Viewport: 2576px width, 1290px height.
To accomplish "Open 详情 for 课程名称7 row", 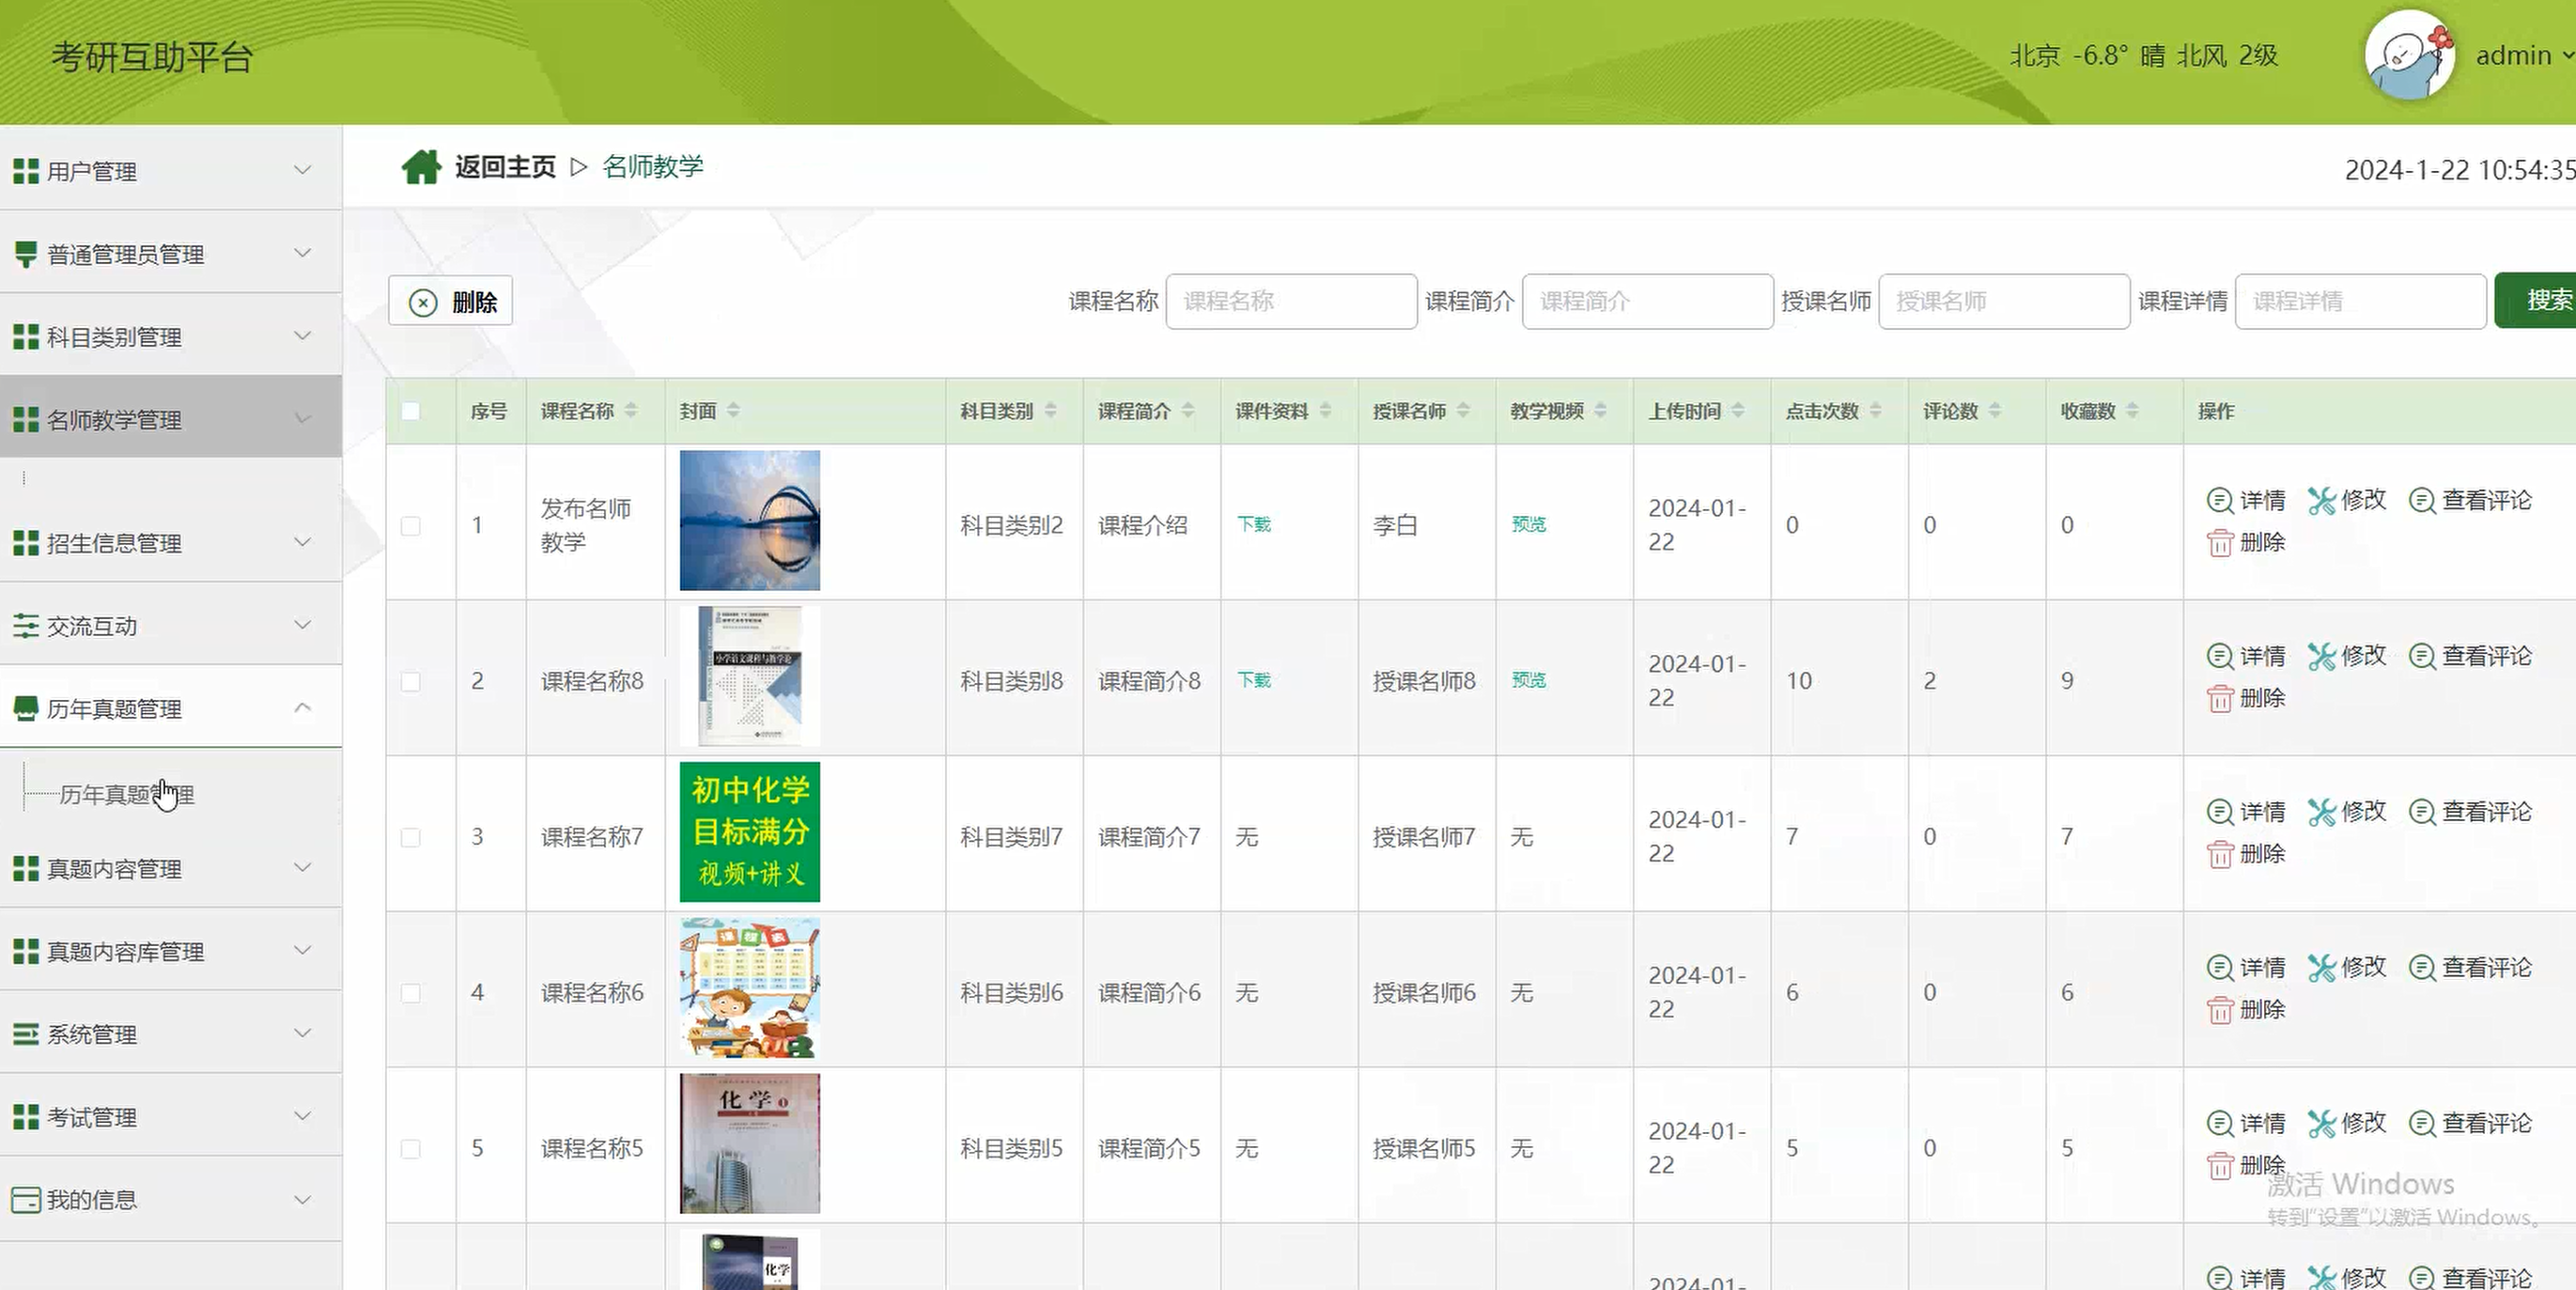I will [x=2246, y=812].
